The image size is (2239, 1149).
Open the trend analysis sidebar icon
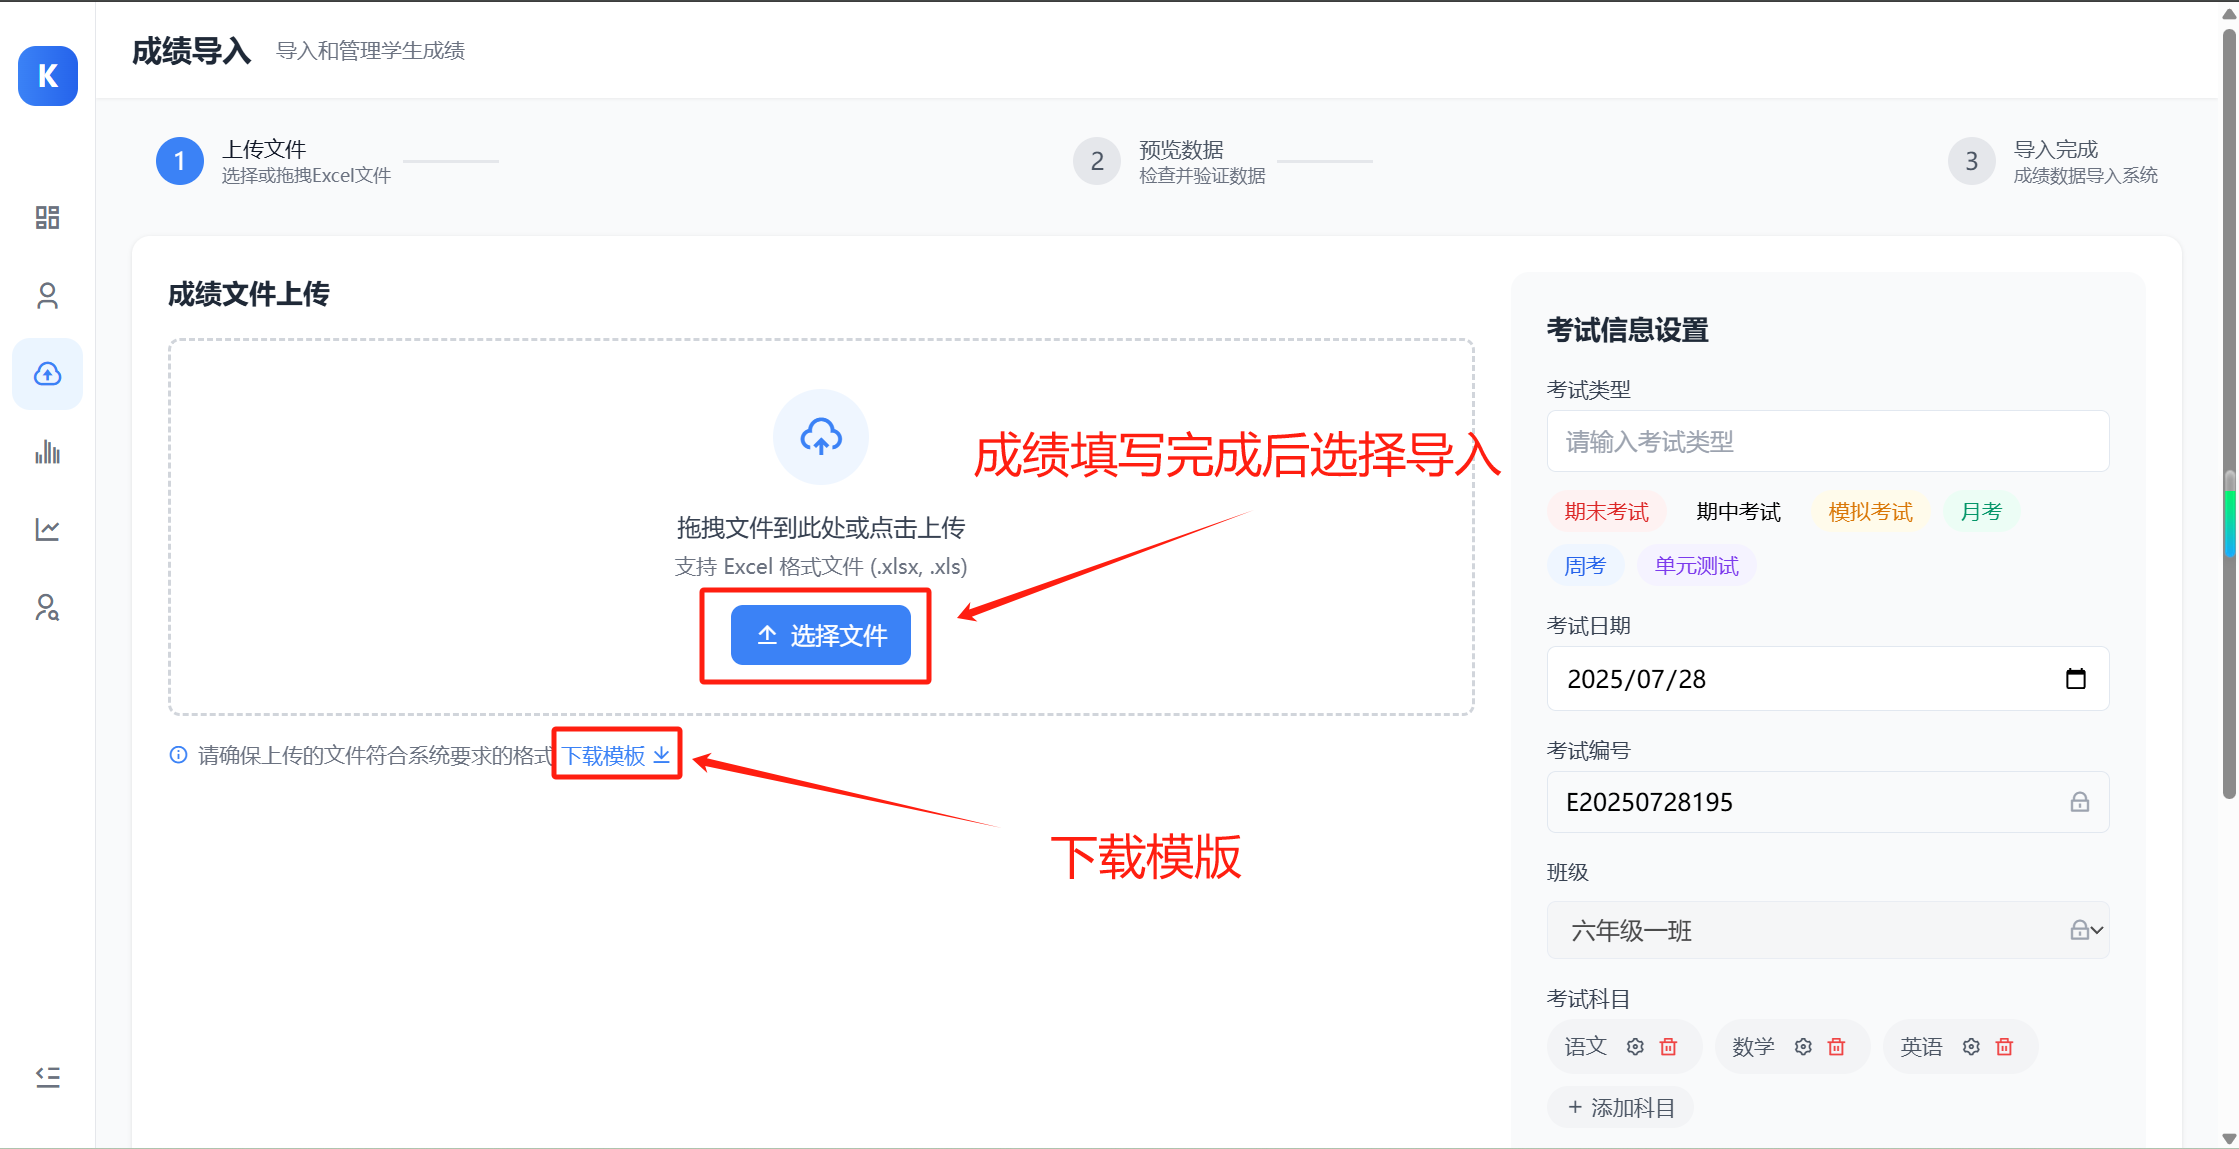(x=47, y=530)
